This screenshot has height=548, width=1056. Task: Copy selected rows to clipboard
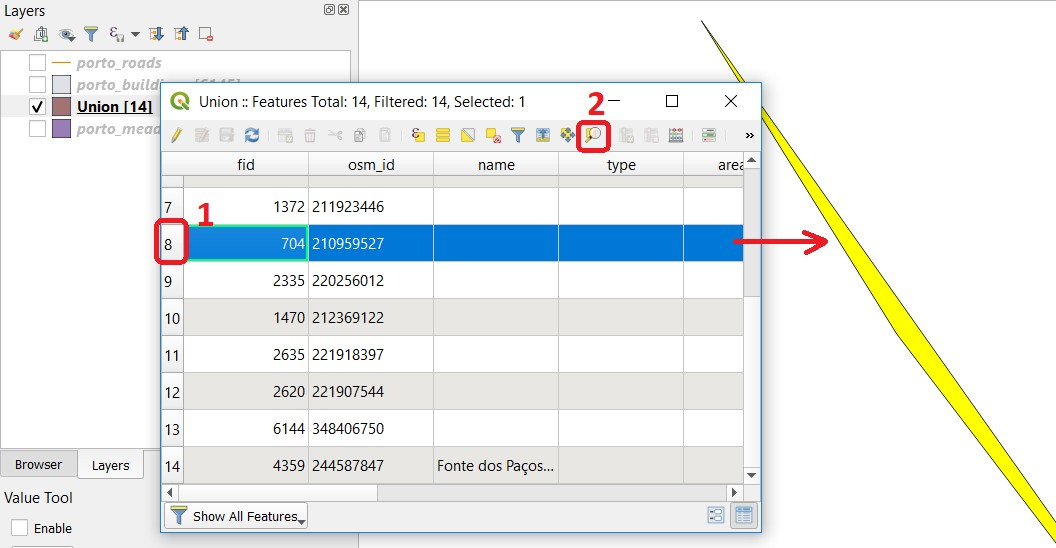click(x=360, y=135)
